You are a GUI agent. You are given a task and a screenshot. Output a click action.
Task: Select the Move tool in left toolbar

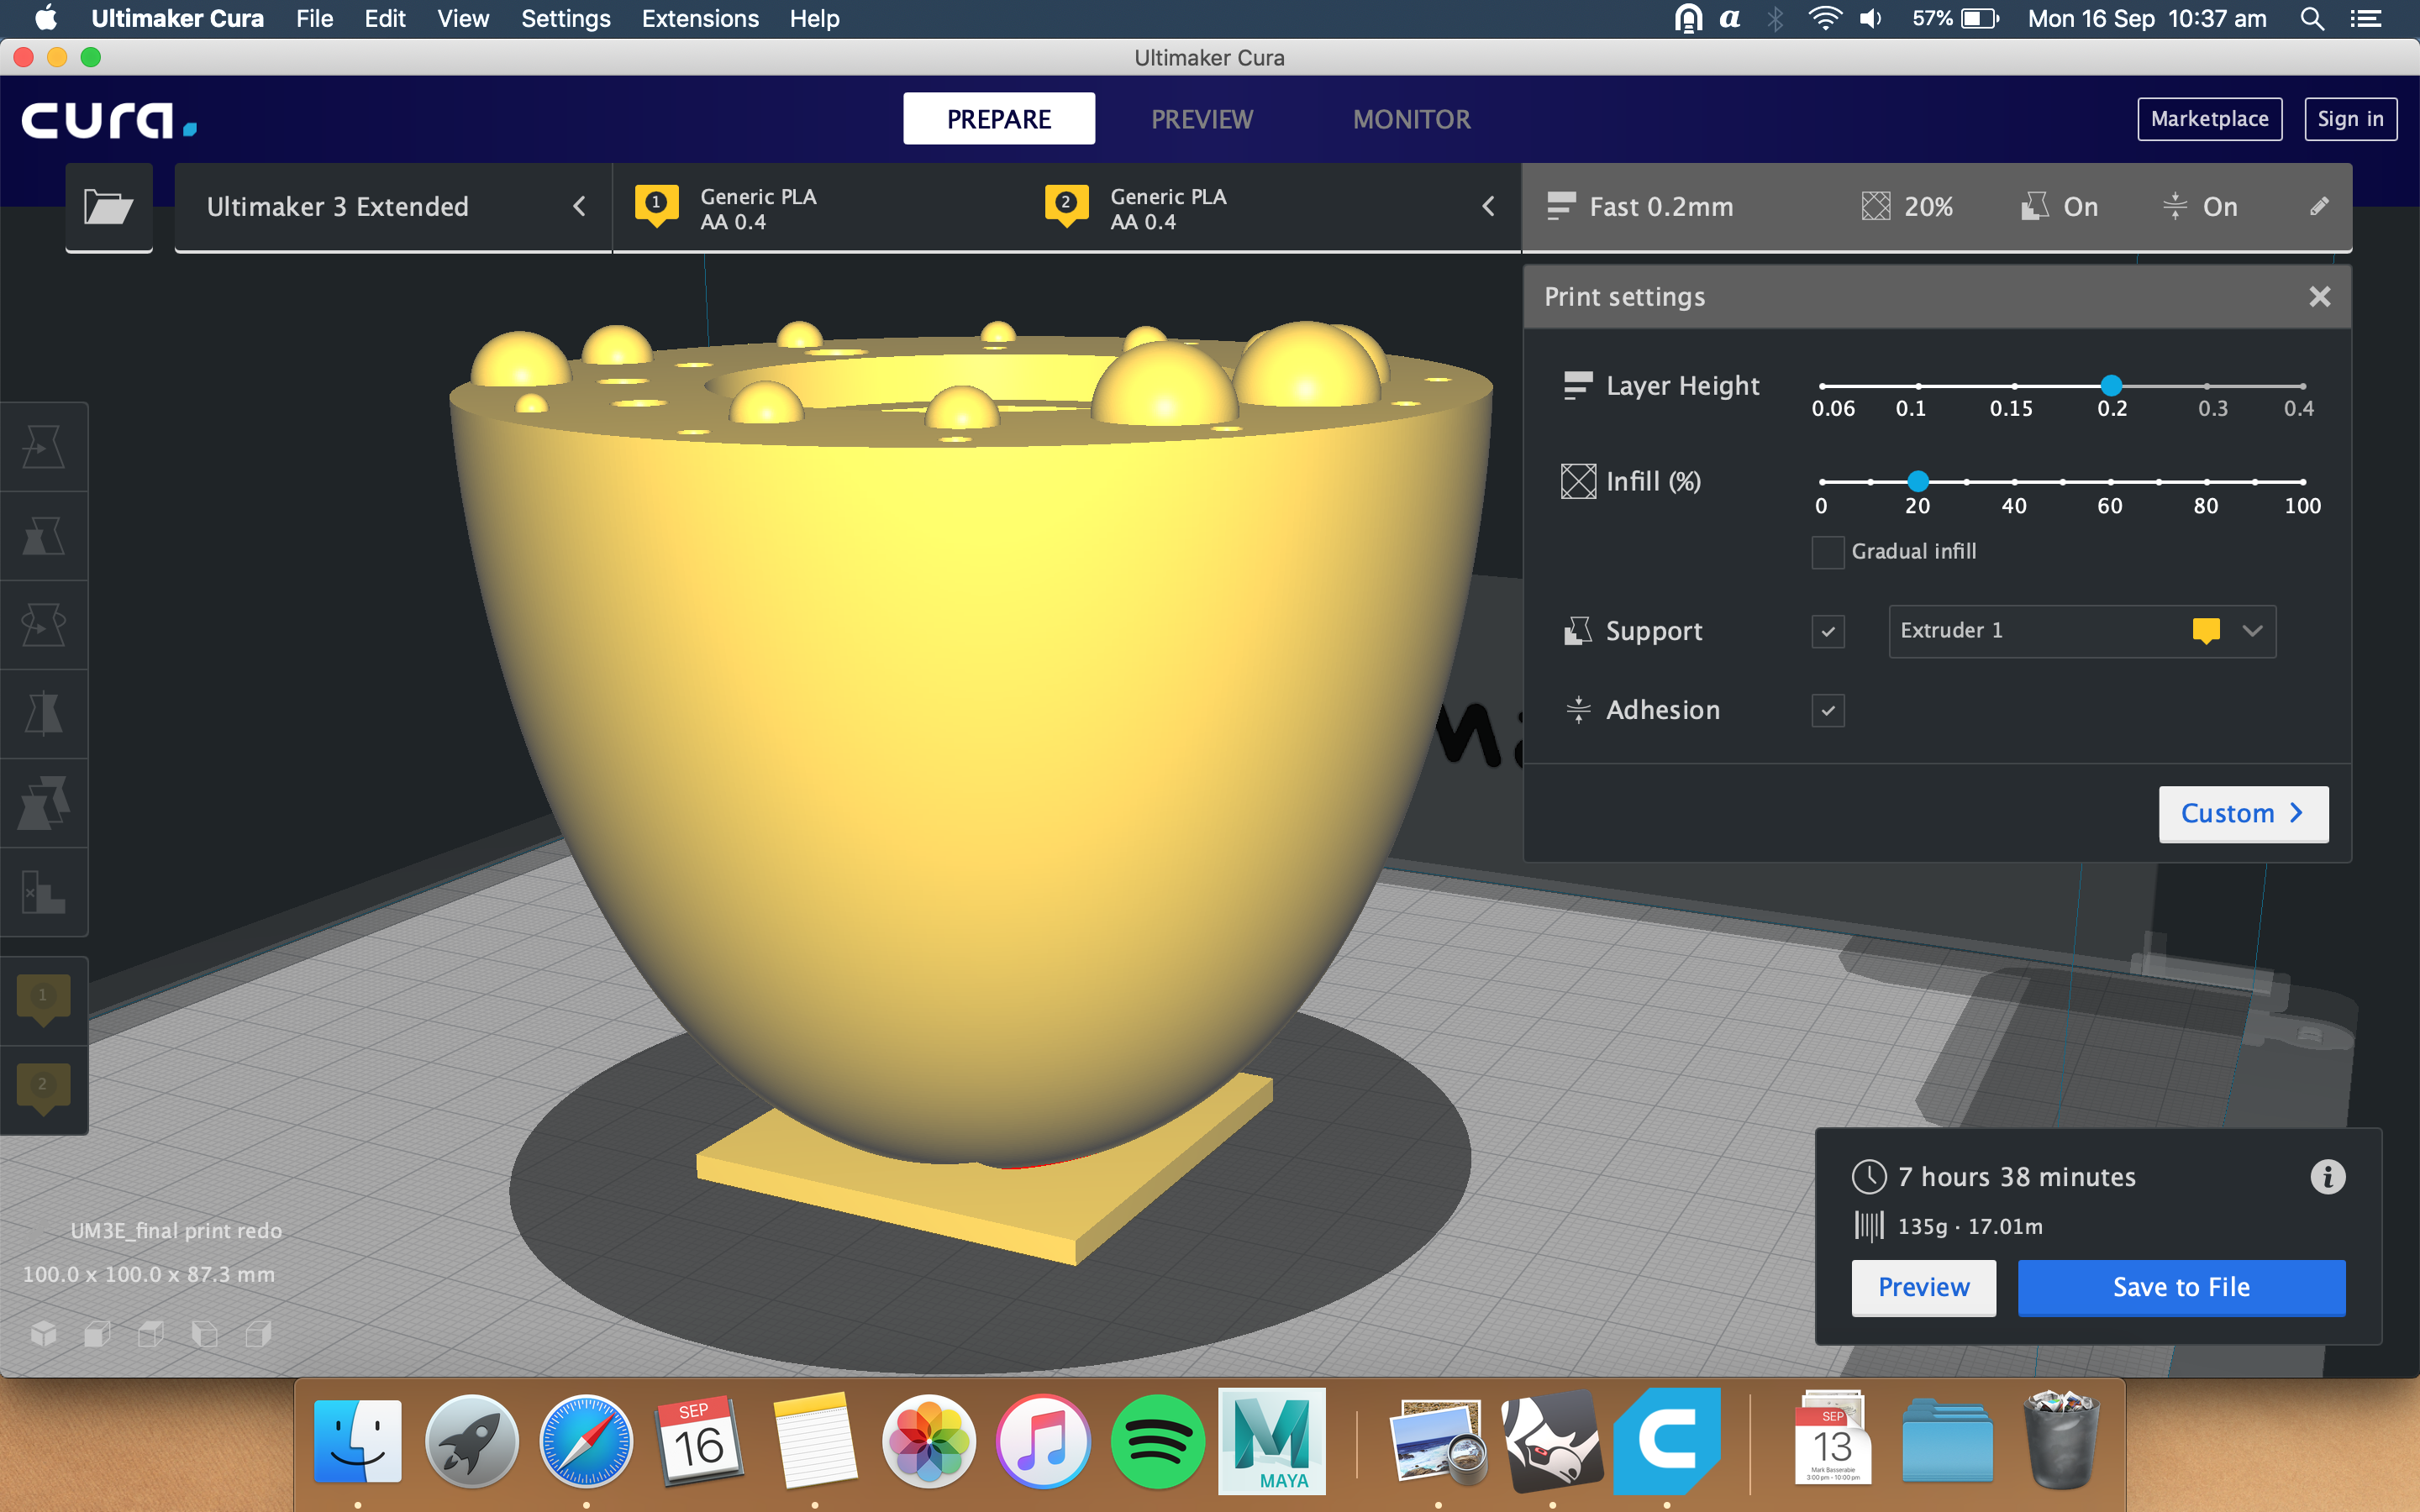(x=43, y=447)
